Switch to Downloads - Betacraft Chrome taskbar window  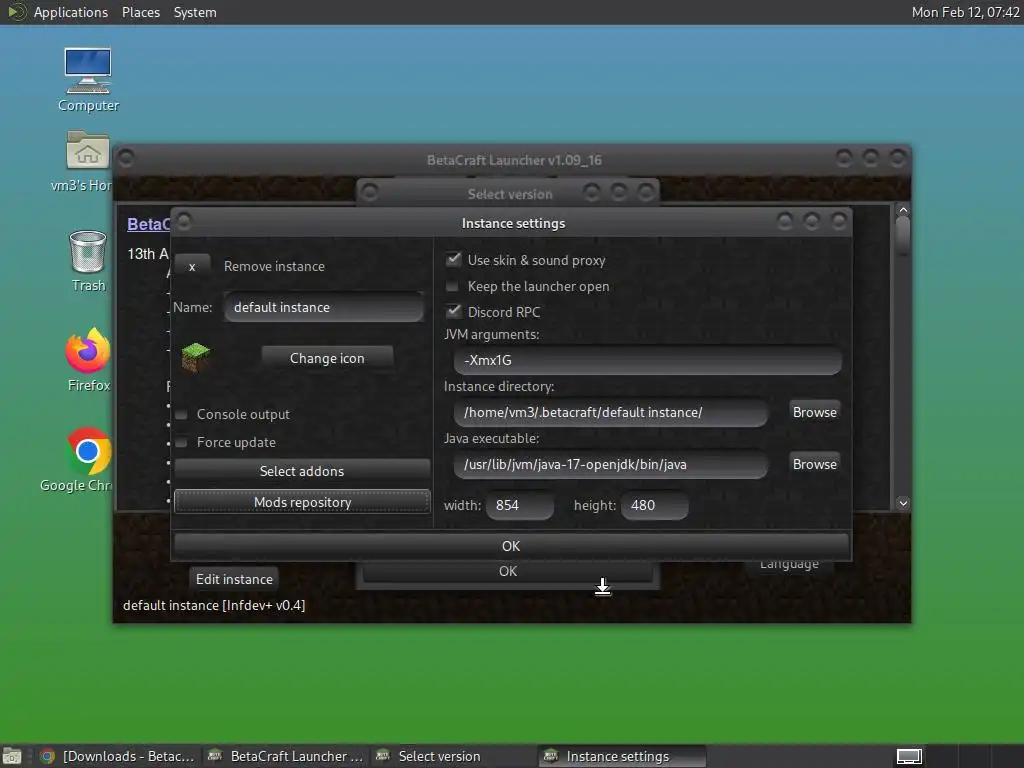tap(118, 756)
